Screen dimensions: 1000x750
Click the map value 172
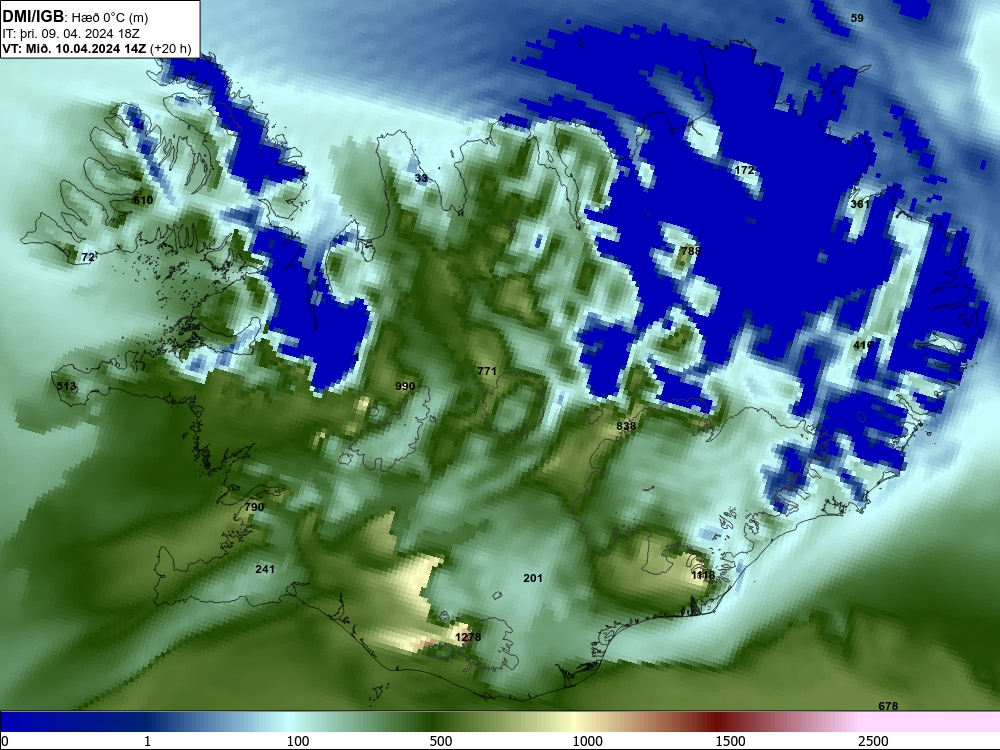tap(744, 170)
